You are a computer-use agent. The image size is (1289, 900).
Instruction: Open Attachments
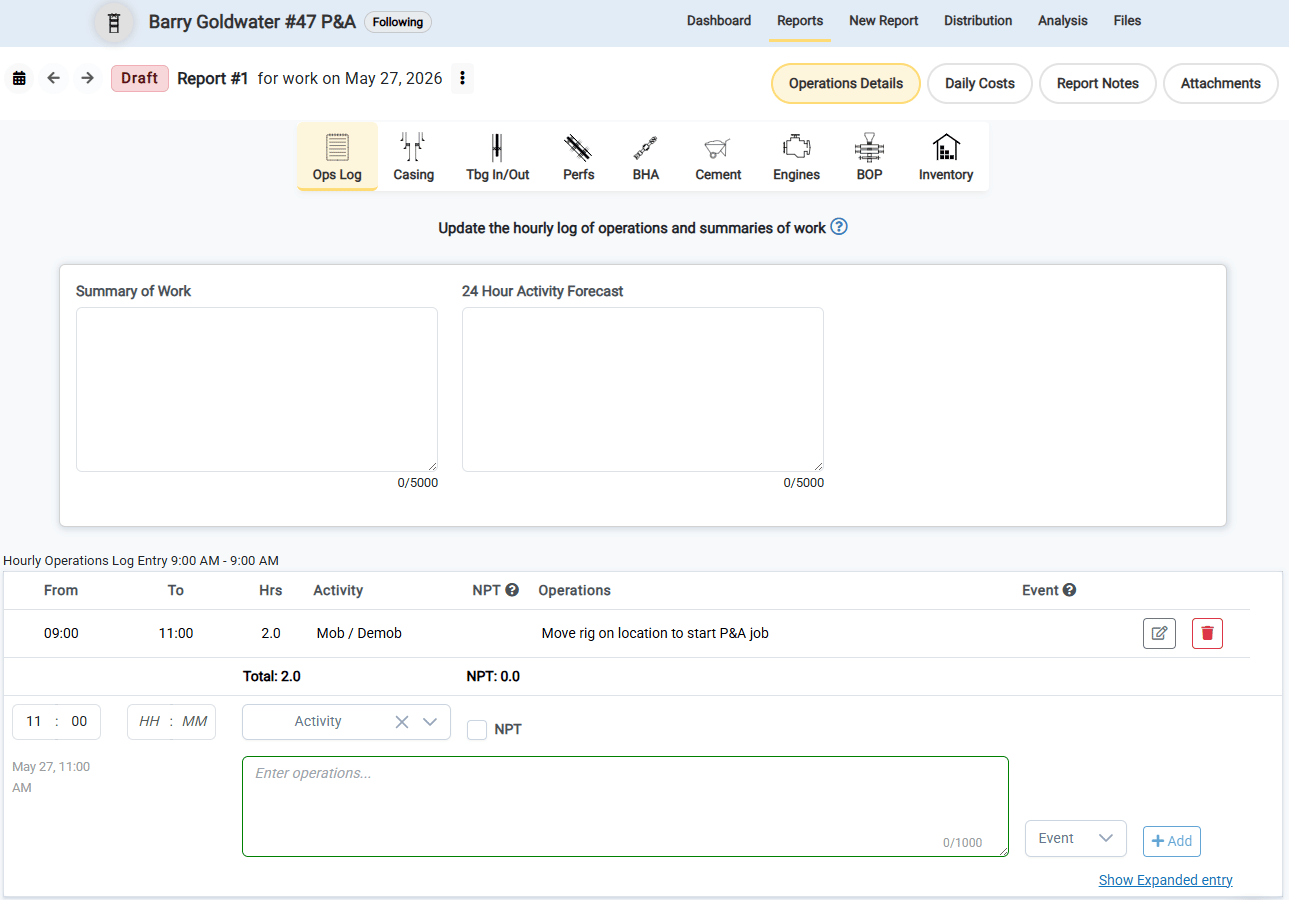1221,83
